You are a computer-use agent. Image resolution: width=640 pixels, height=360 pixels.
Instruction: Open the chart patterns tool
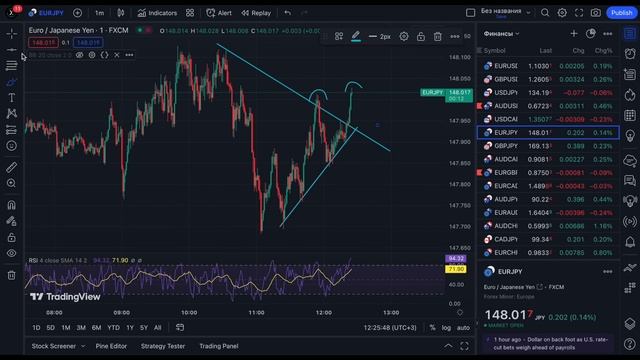11,113
